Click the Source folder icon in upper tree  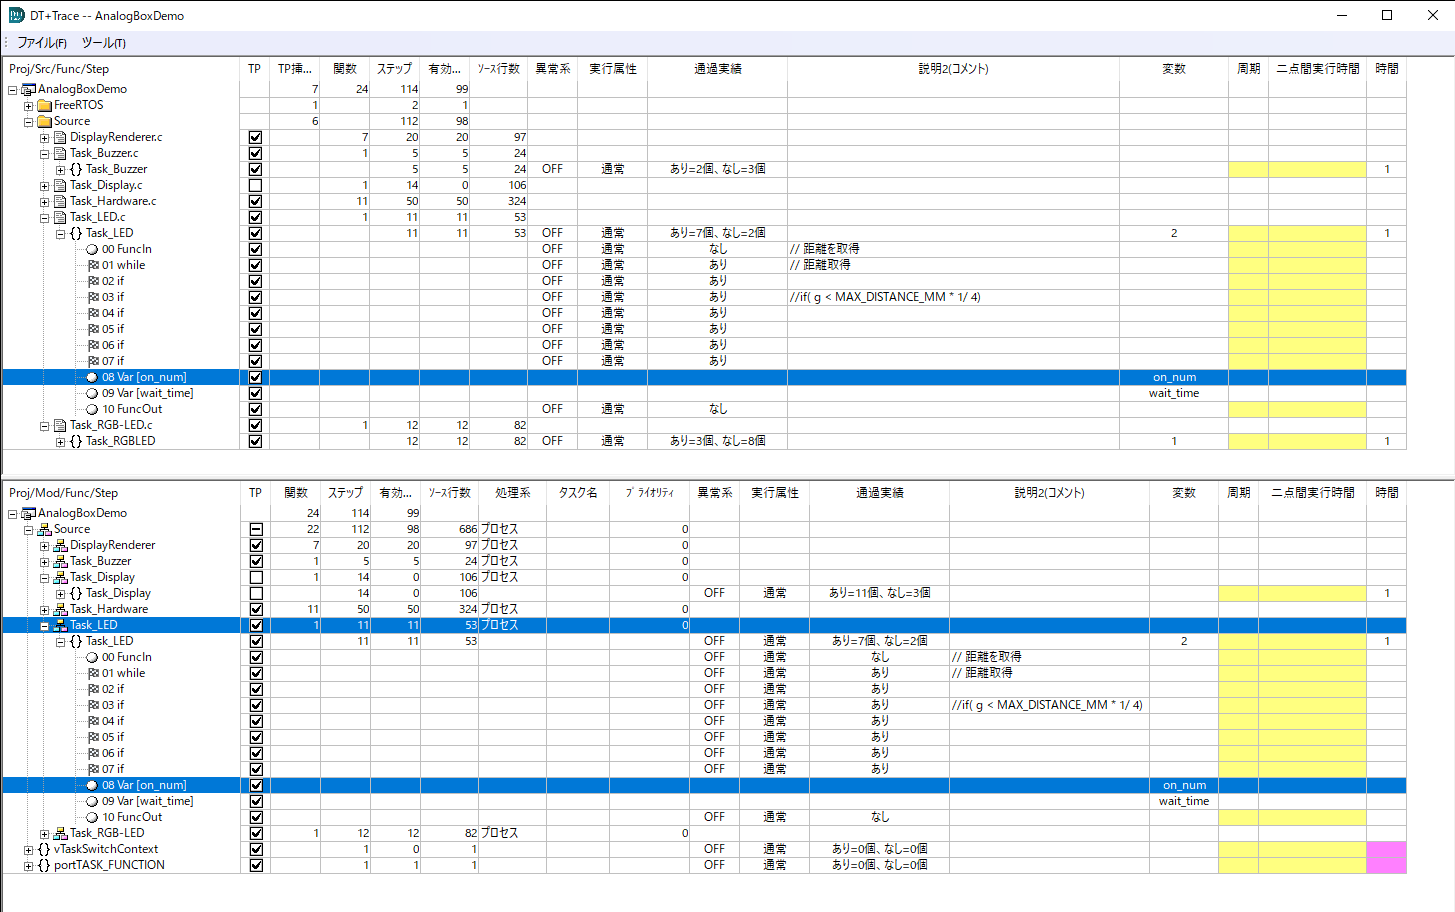click(x=44, y=121)
